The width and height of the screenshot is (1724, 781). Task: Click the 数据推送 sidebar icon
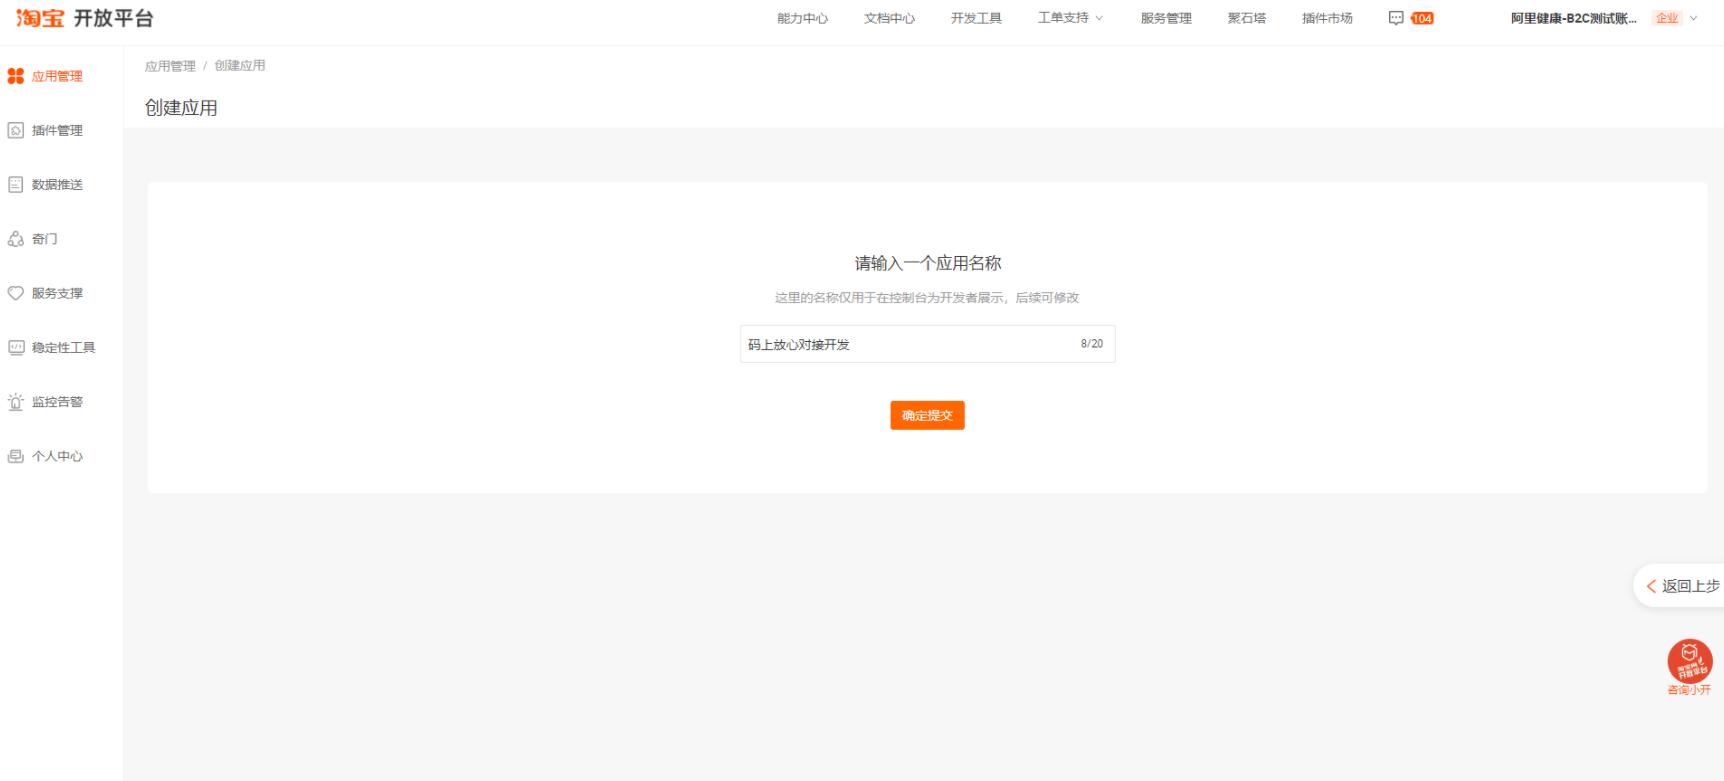tap(16, 185)
